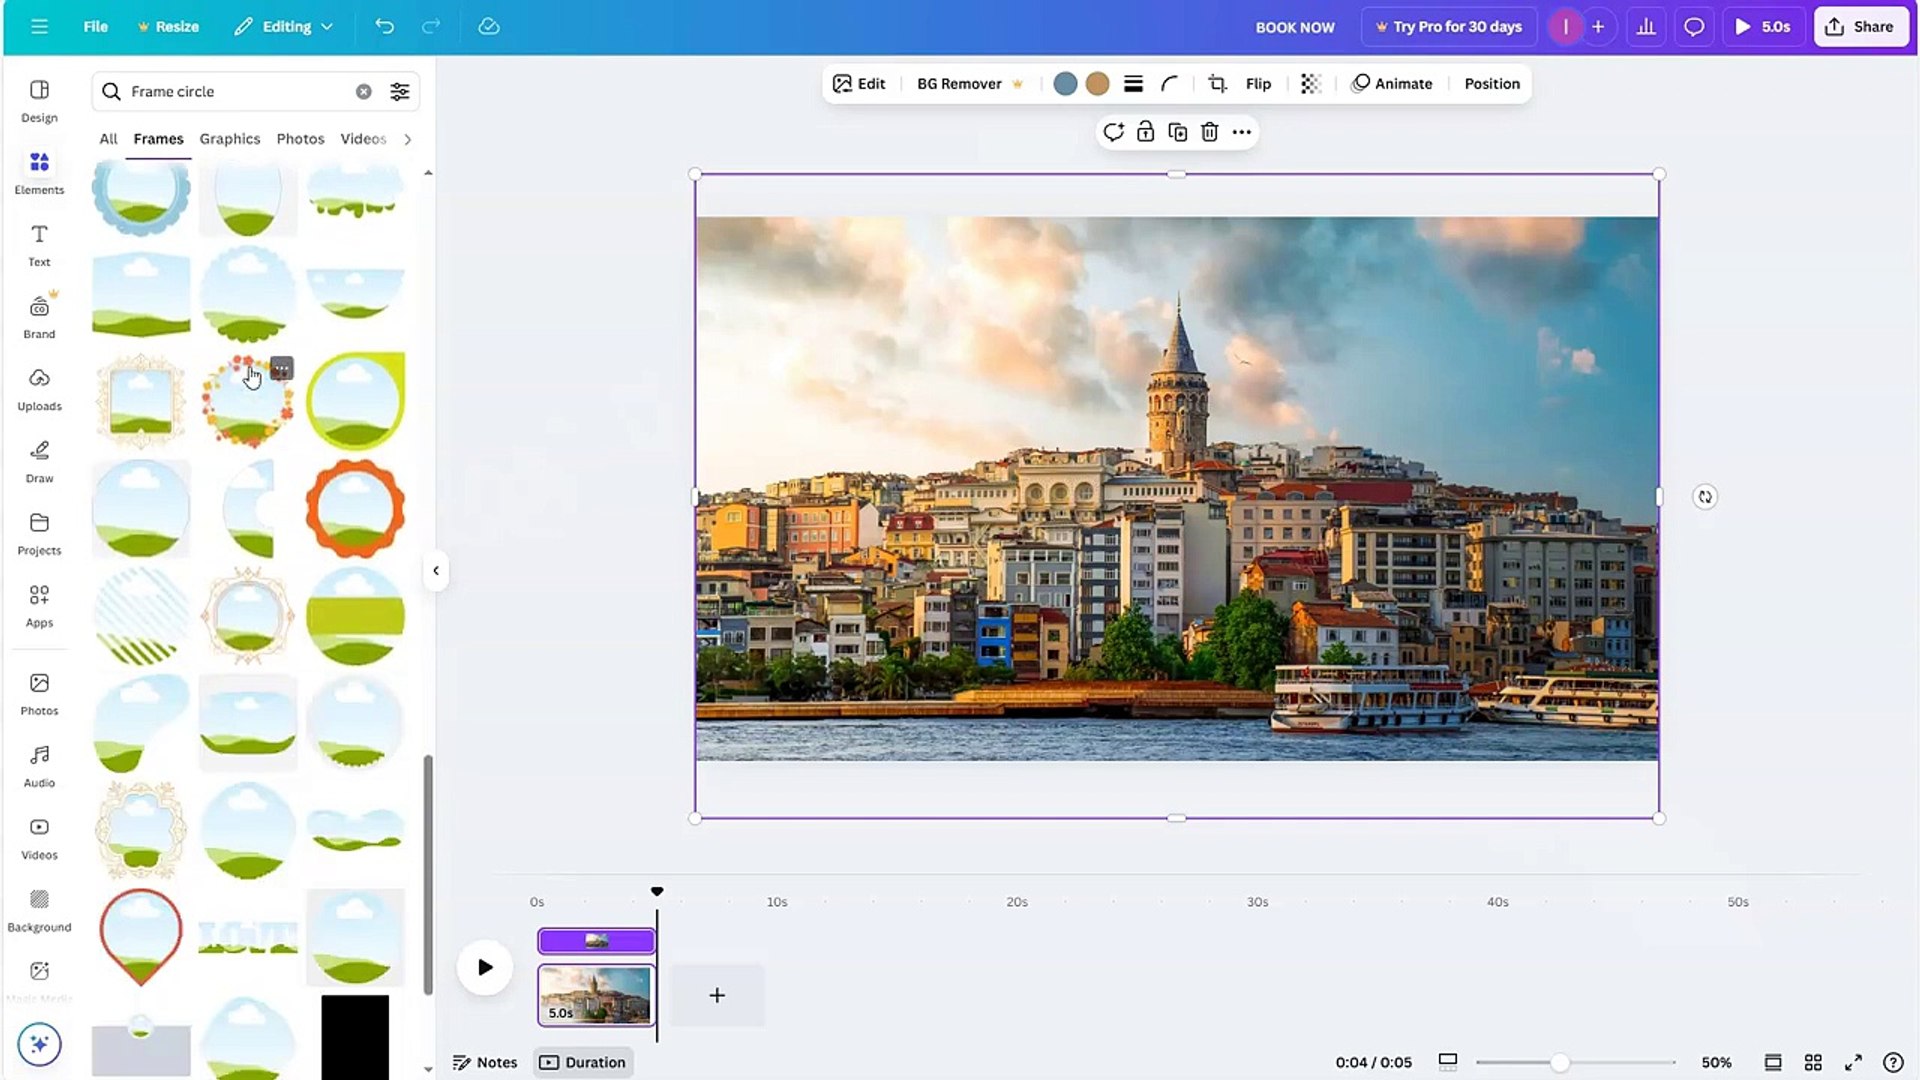Image resolution: width=1920 pixels, height=1080 pixels.
Task: Open the Editing mode dropdown
Action: click(x=283, y=26)
